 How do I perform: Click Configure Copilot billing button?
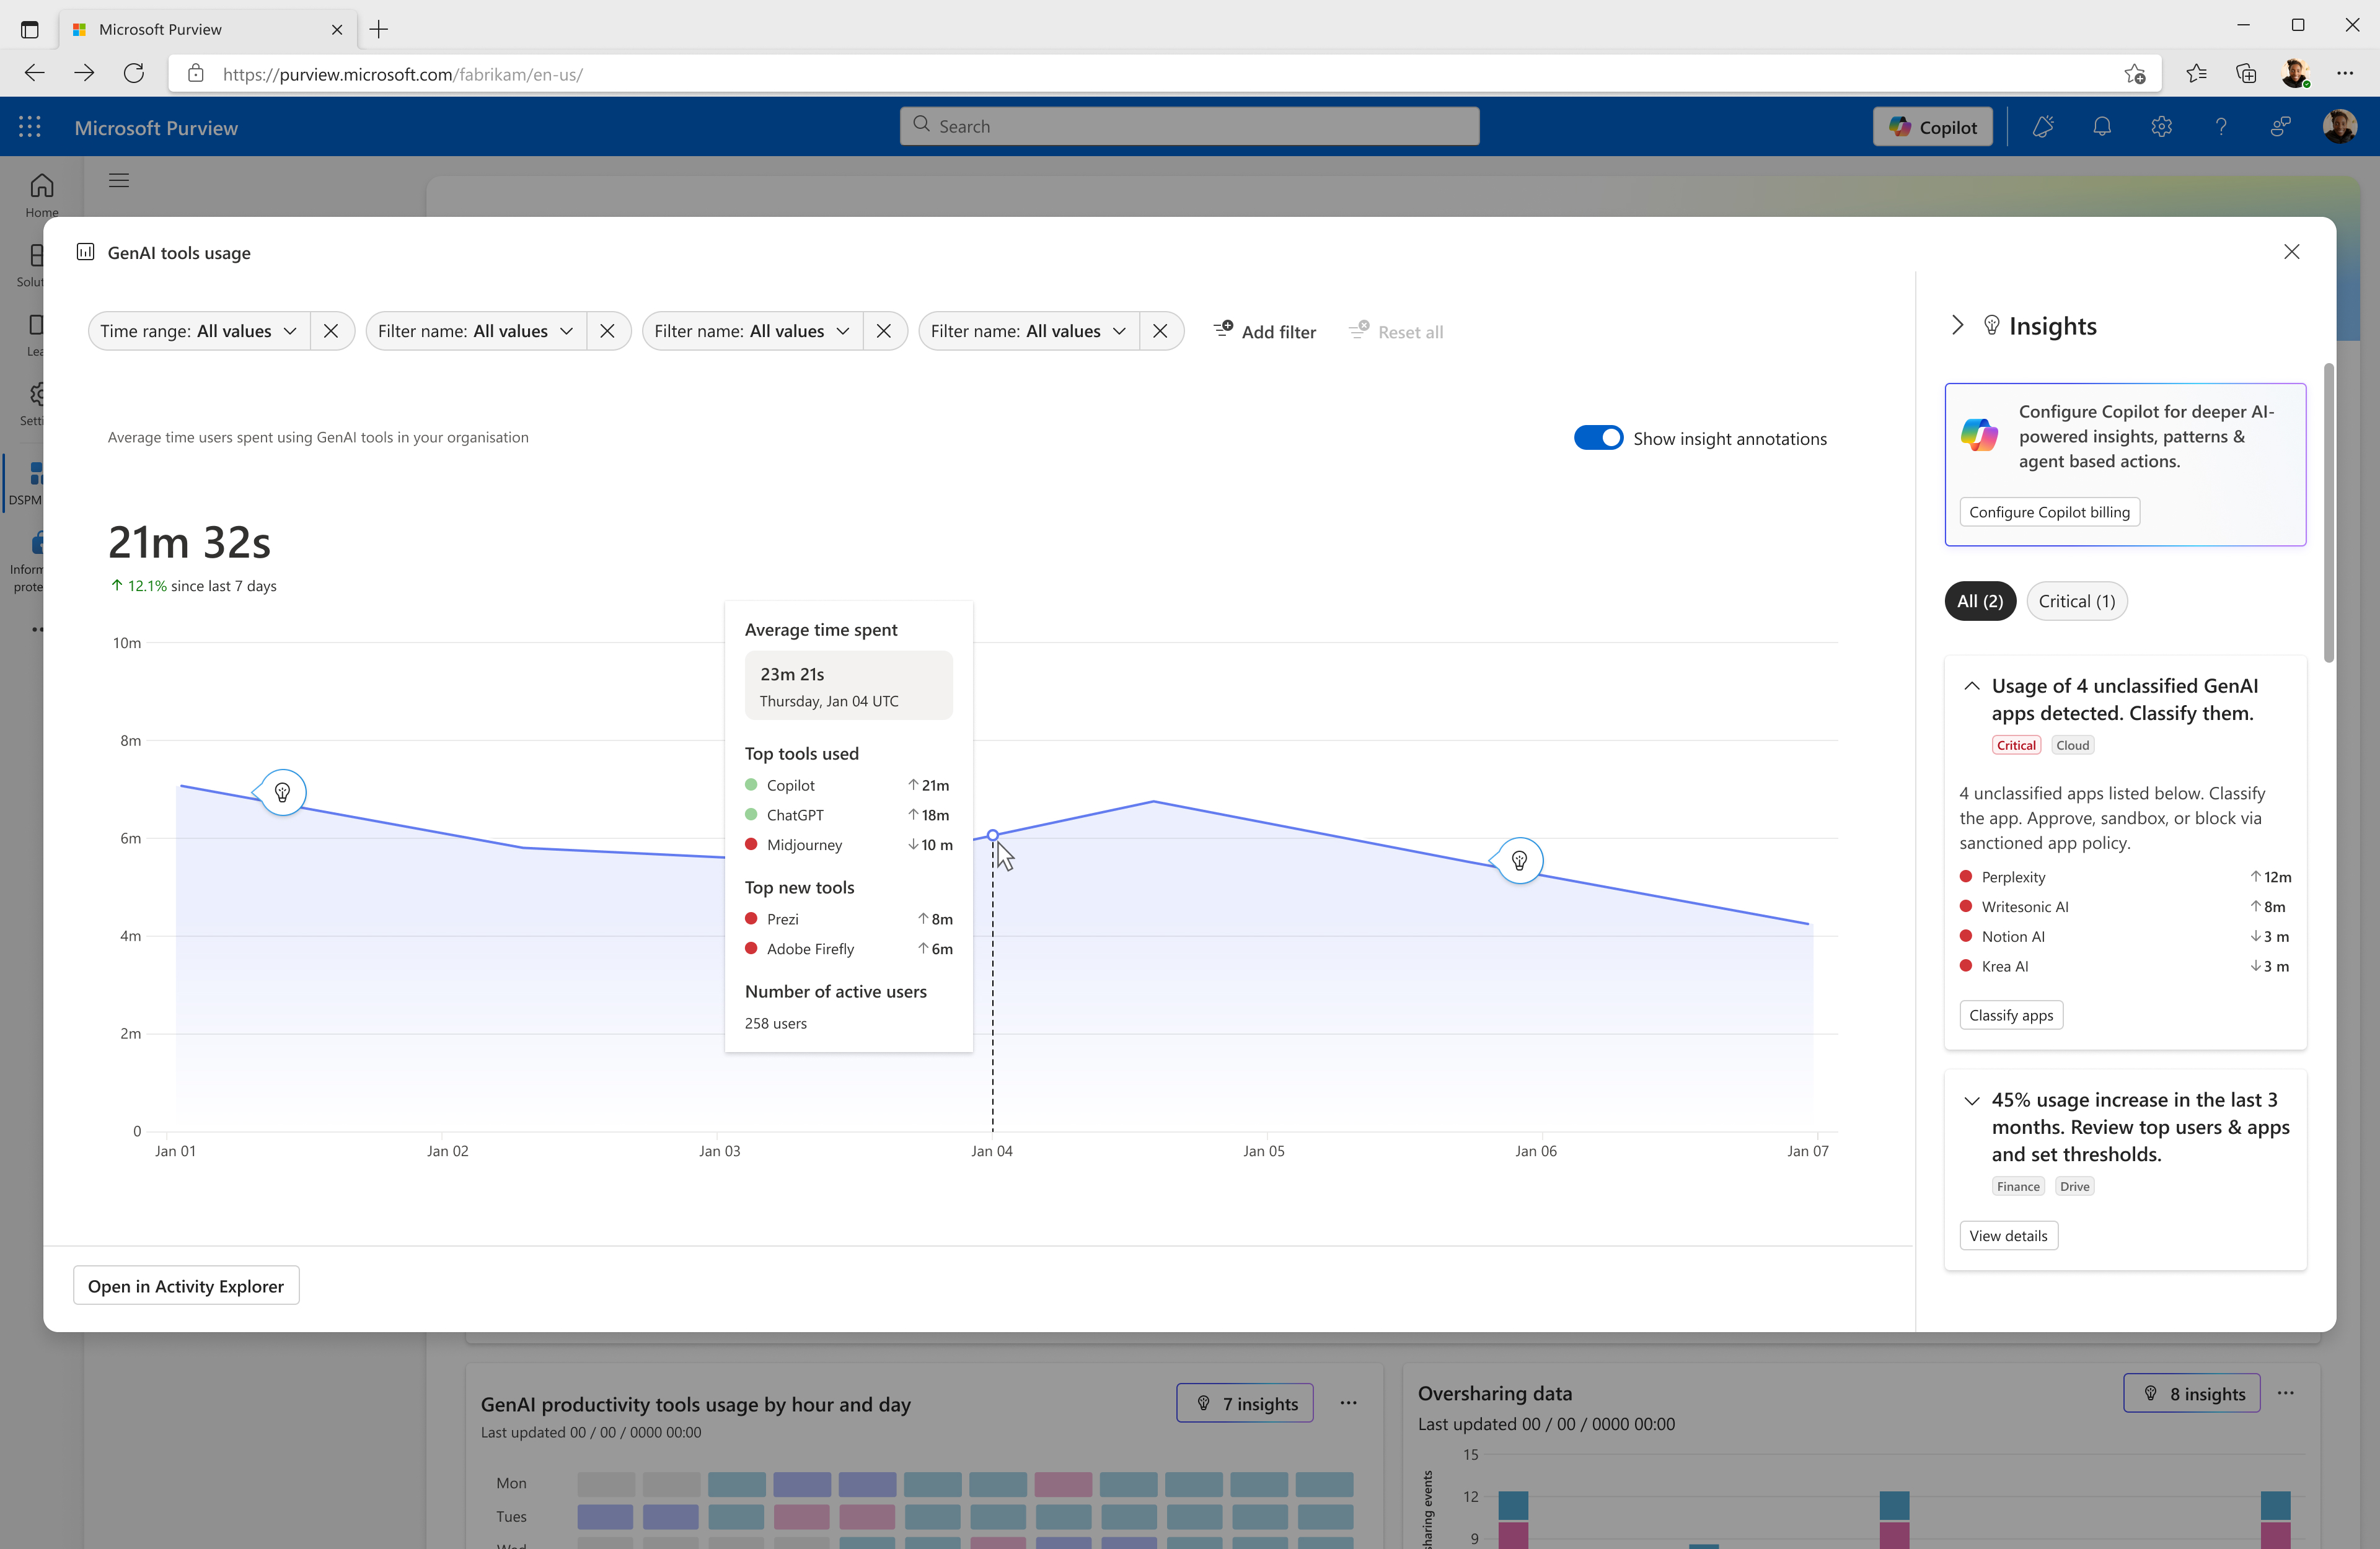click(x=2049, y=512)
